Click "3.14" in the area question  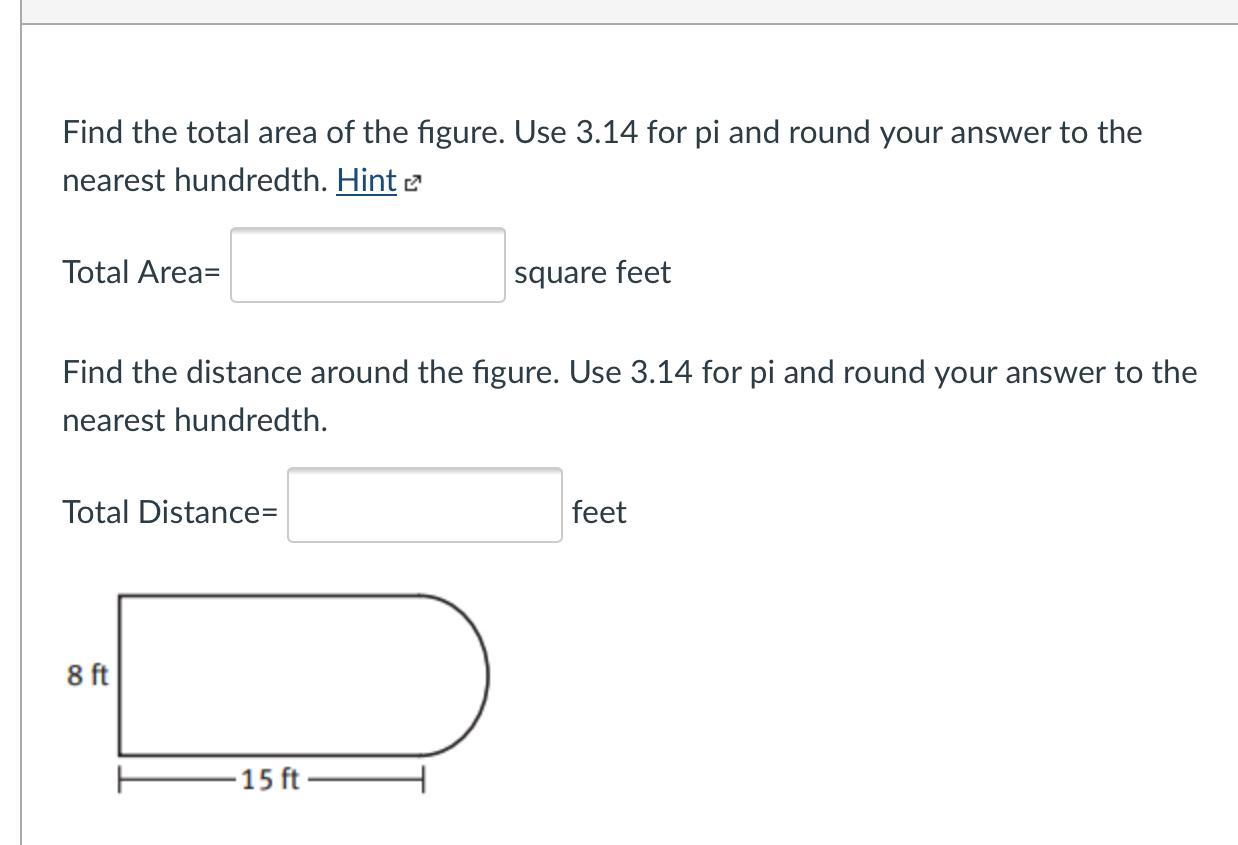[x=606, y=132]
